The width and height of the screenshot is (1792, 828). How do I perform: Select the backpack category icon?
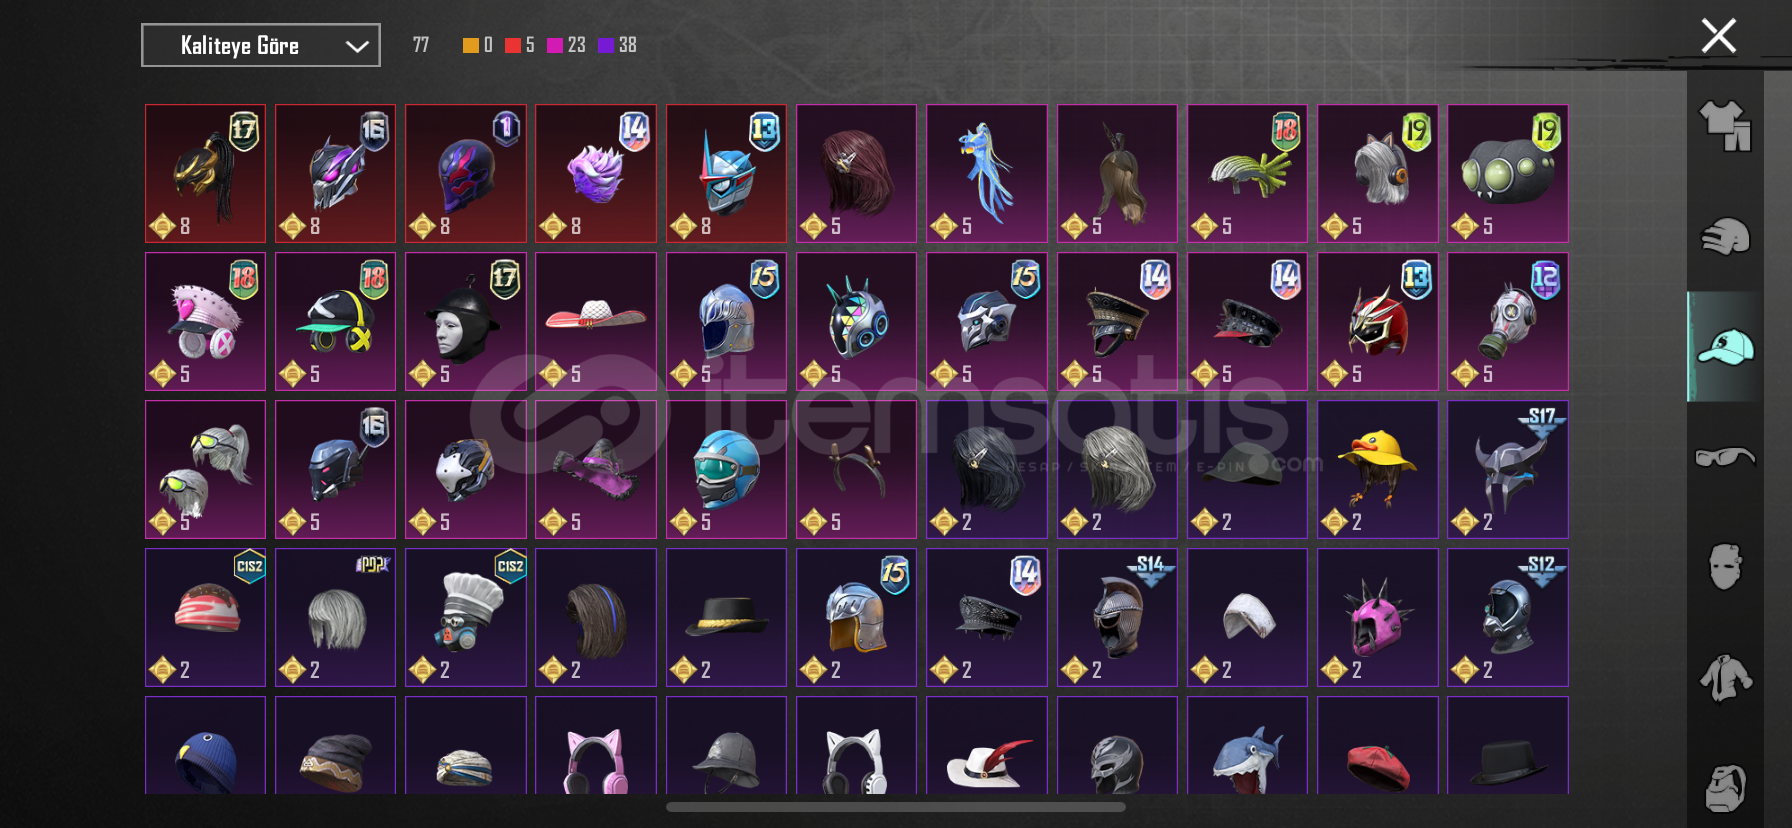pyautogui.click(x=1725, y=788)
